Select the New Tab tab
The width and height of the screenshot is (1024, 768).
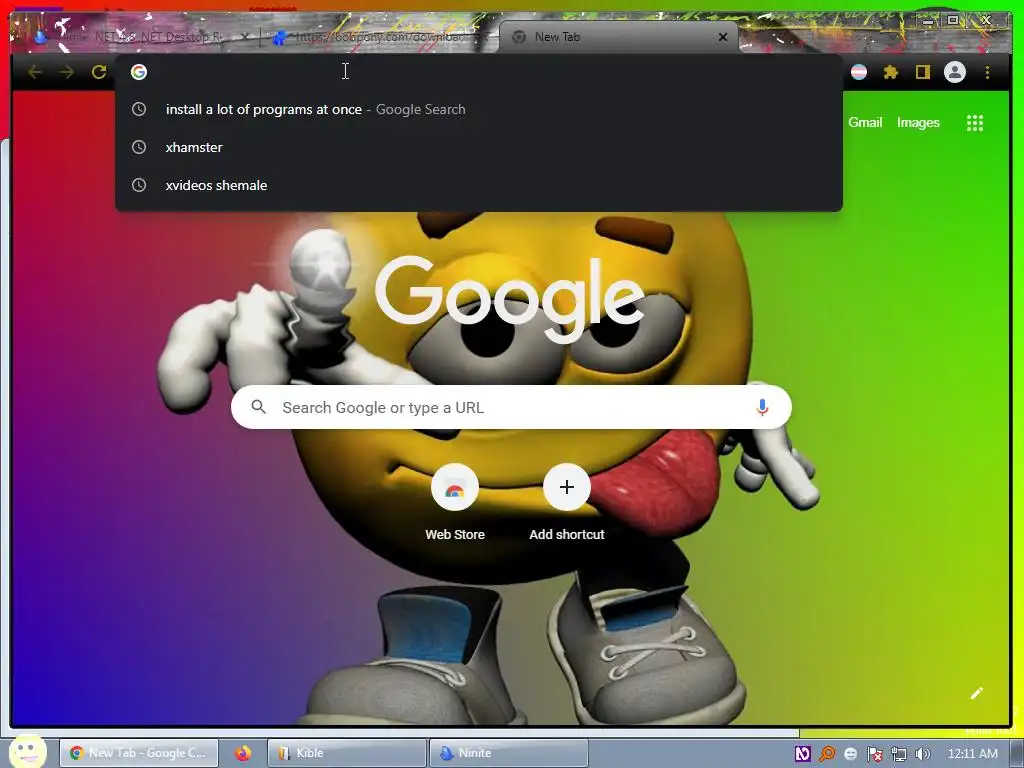point(617,37)
